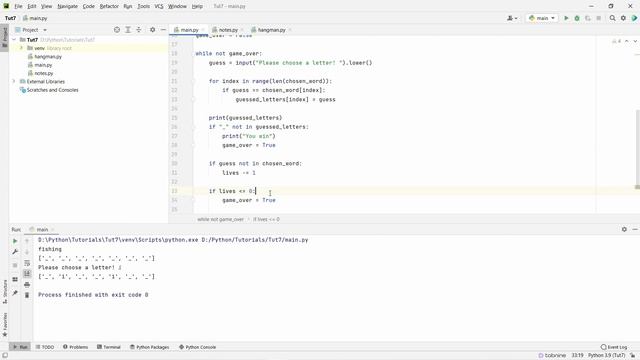Image resolution: width=640 pixels, height=360 pixels.
Task: Click the grey stop square in top toolbar
Action: (x=598, y=18)
